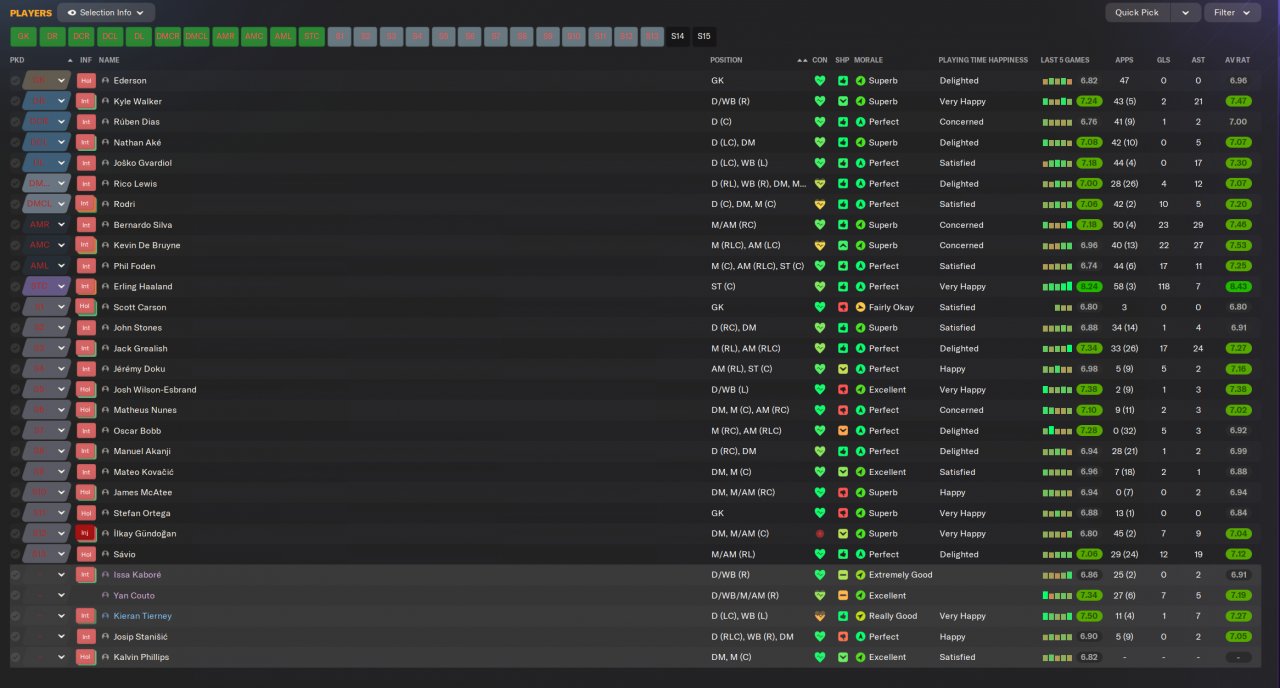
Task: Click the sort arrows beside POSITION header
Action: pyautogui.click(x=801, y=60)
